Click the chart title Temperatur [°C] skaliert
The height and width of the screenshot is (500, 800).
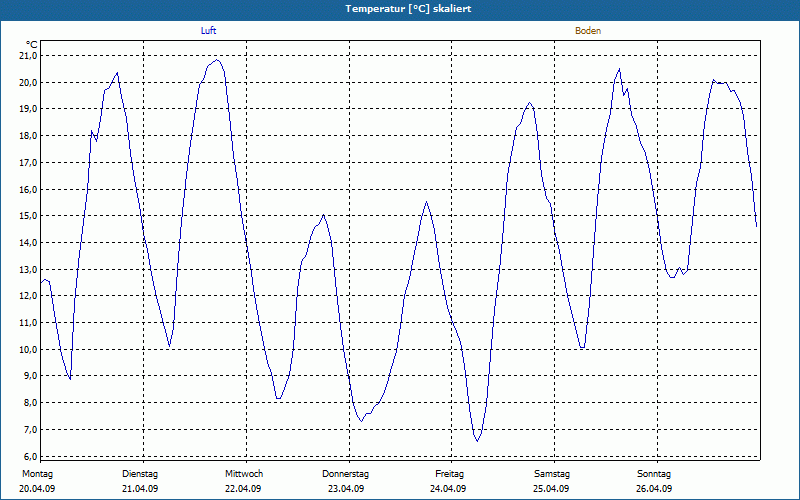click(x=408, y=9)
